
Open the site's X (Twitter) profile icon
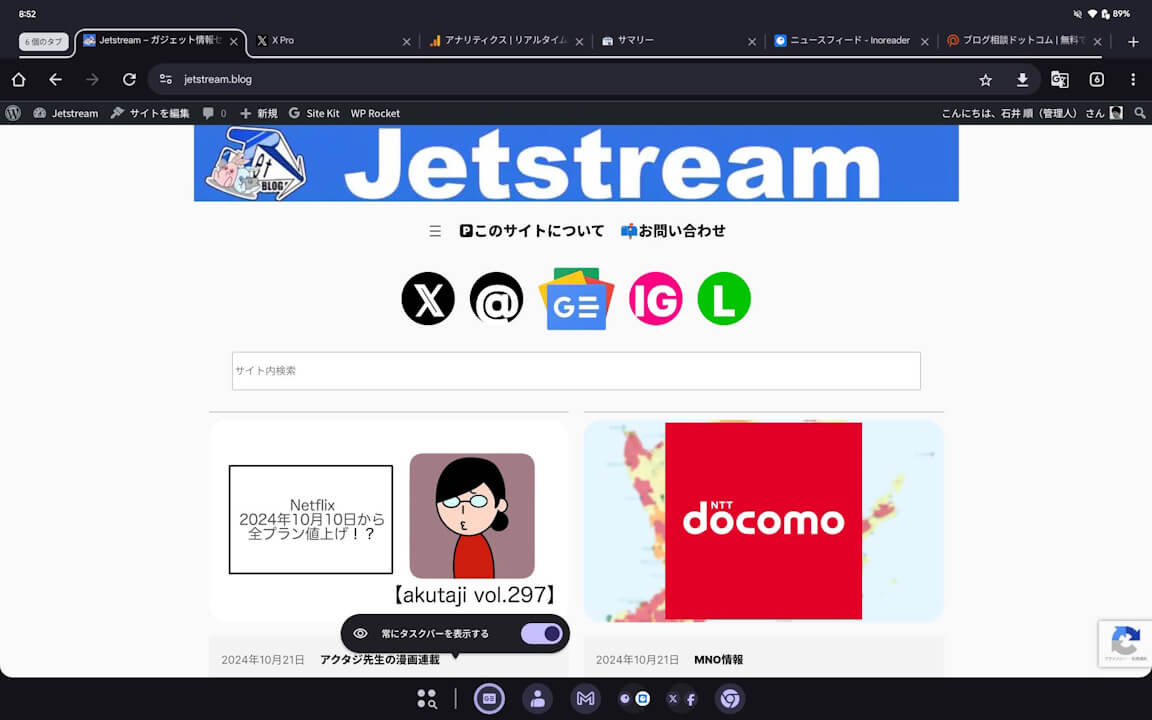point(428,298)
